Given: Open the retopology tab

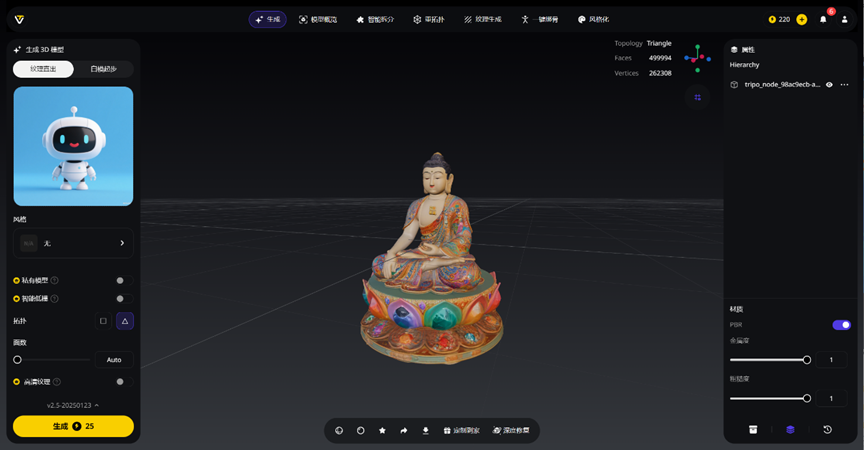Looking at the screenshot, I should pyautogui.click(x=429, y=19).
